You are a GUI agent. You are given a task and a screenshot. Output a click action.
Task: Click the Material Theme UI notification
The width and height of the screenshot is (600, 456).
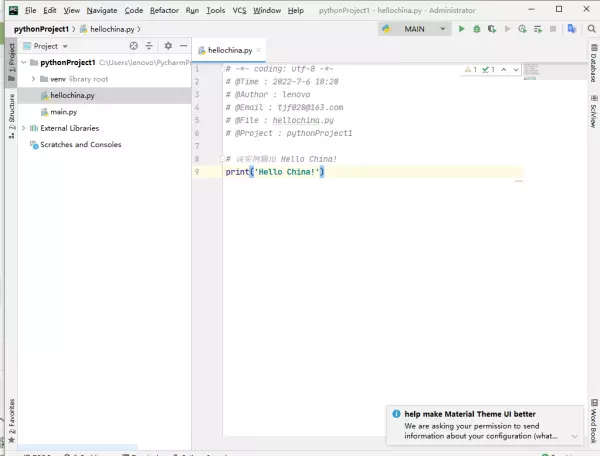(x=485, y=425)
